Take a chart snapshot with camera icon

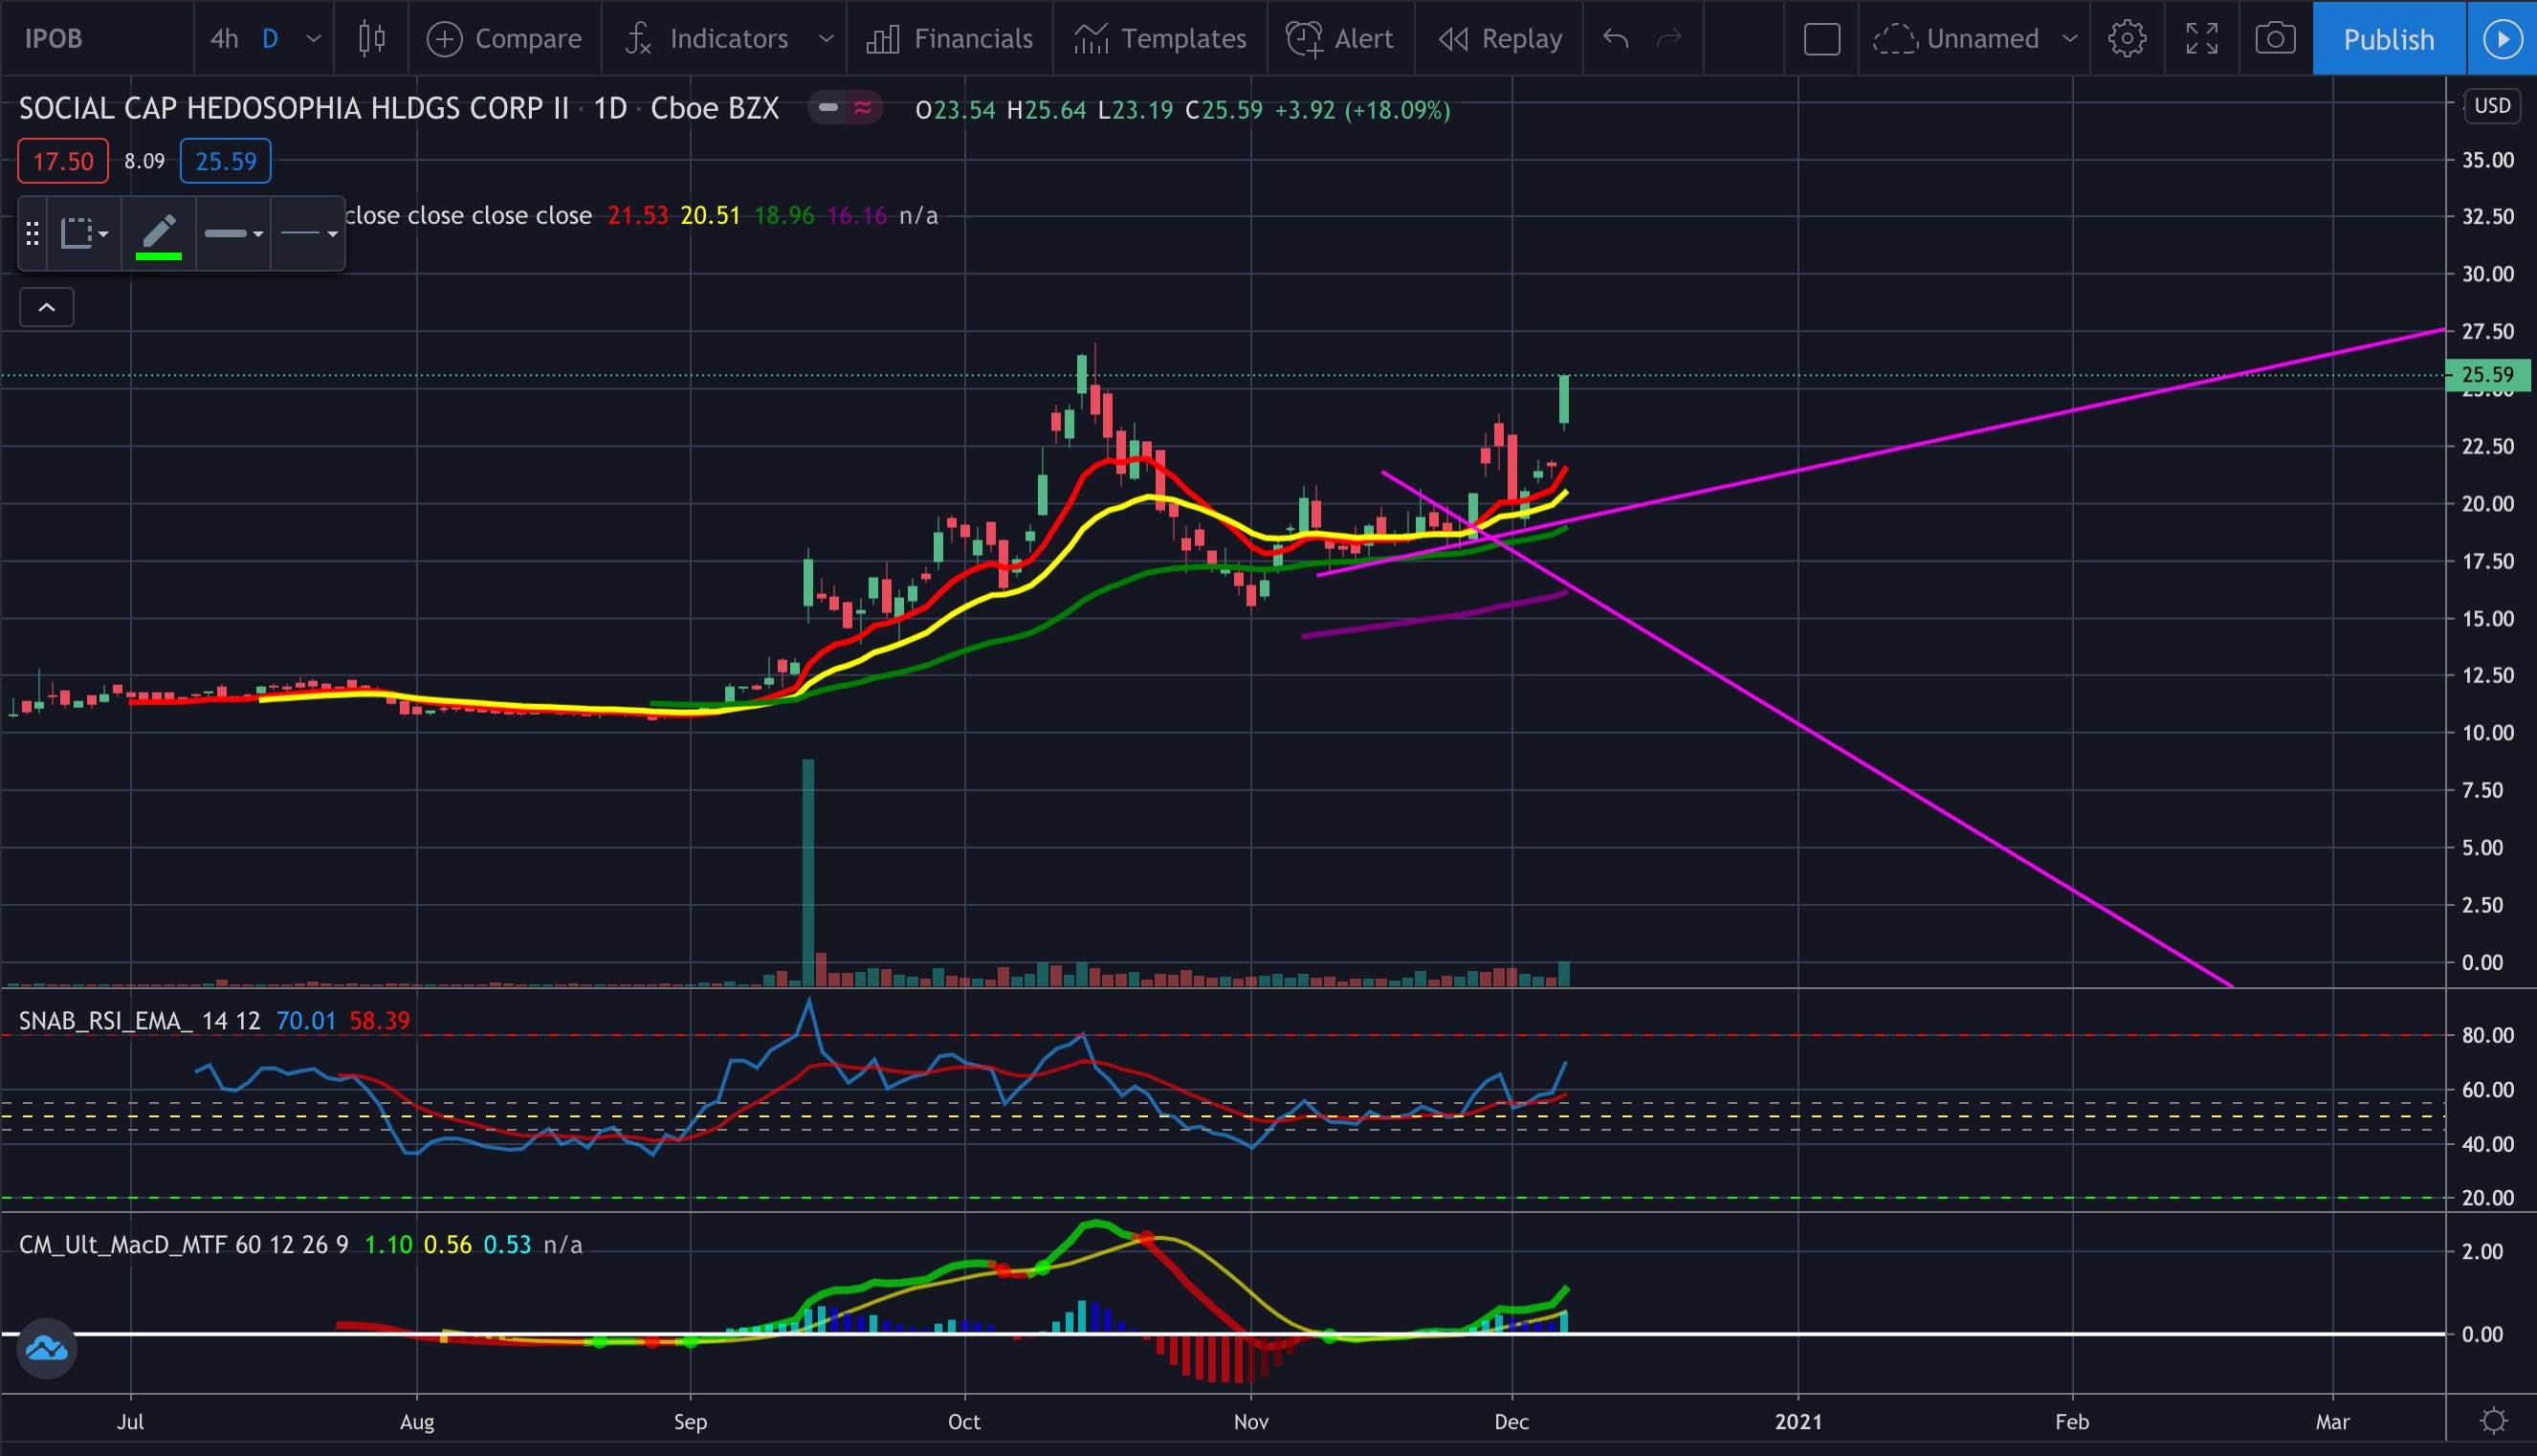click(x=2274, y=39)
